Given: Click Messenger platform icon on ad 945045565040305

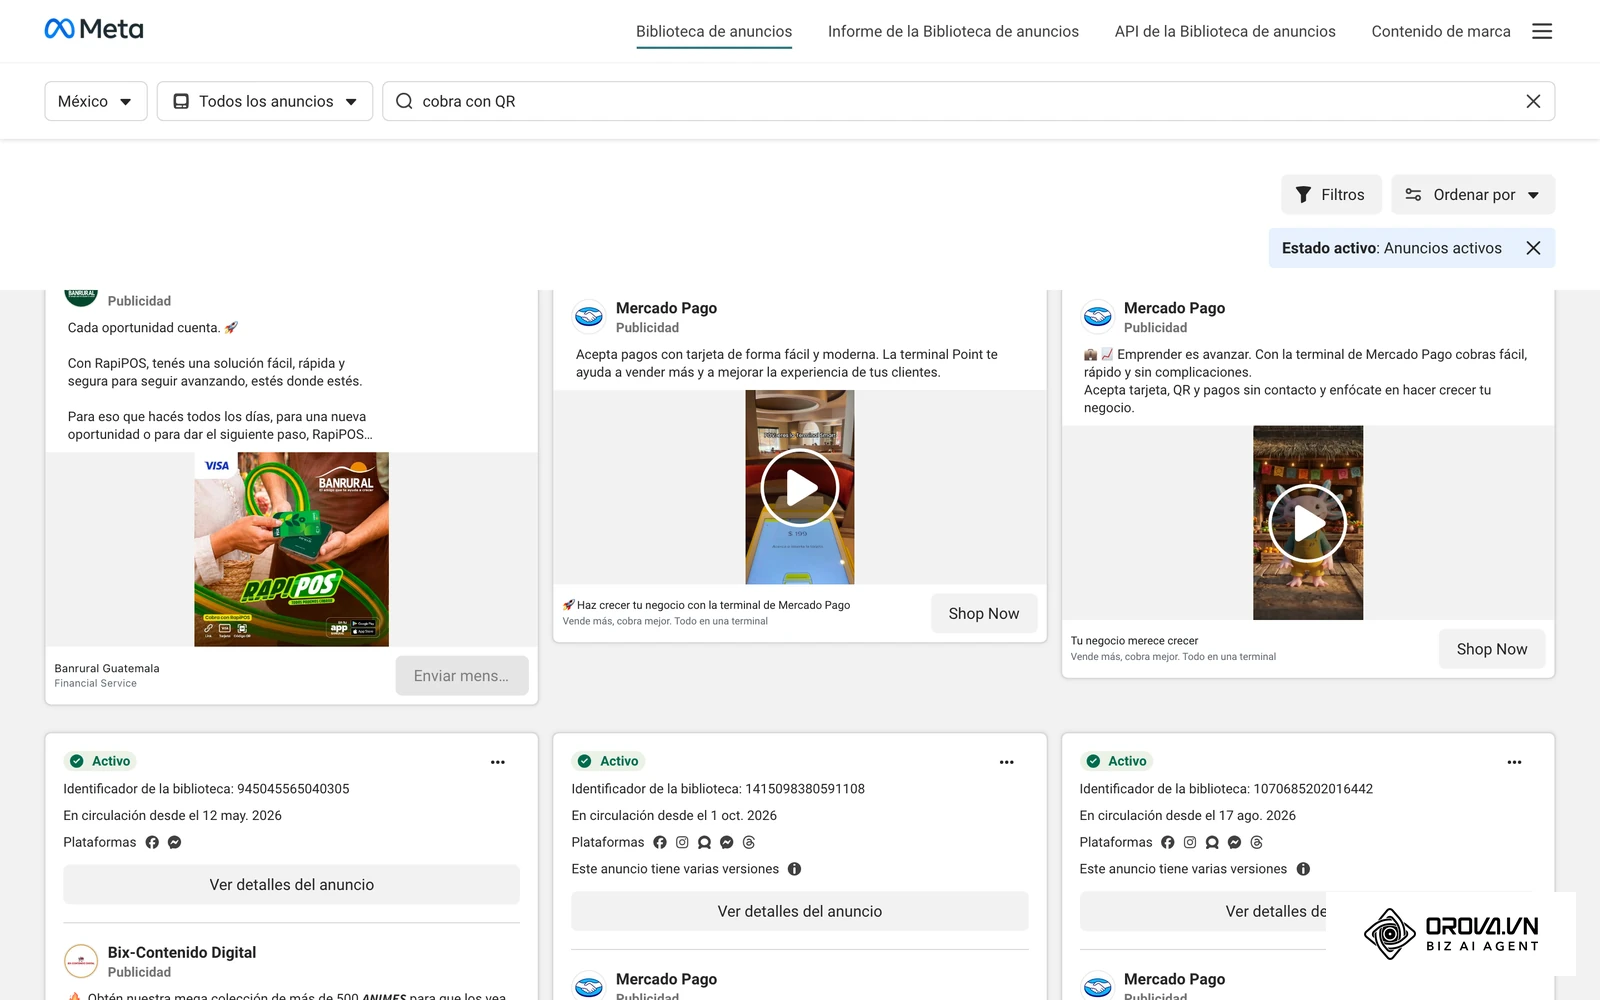Looking at the screenshot, I should [x=174, y=842].
